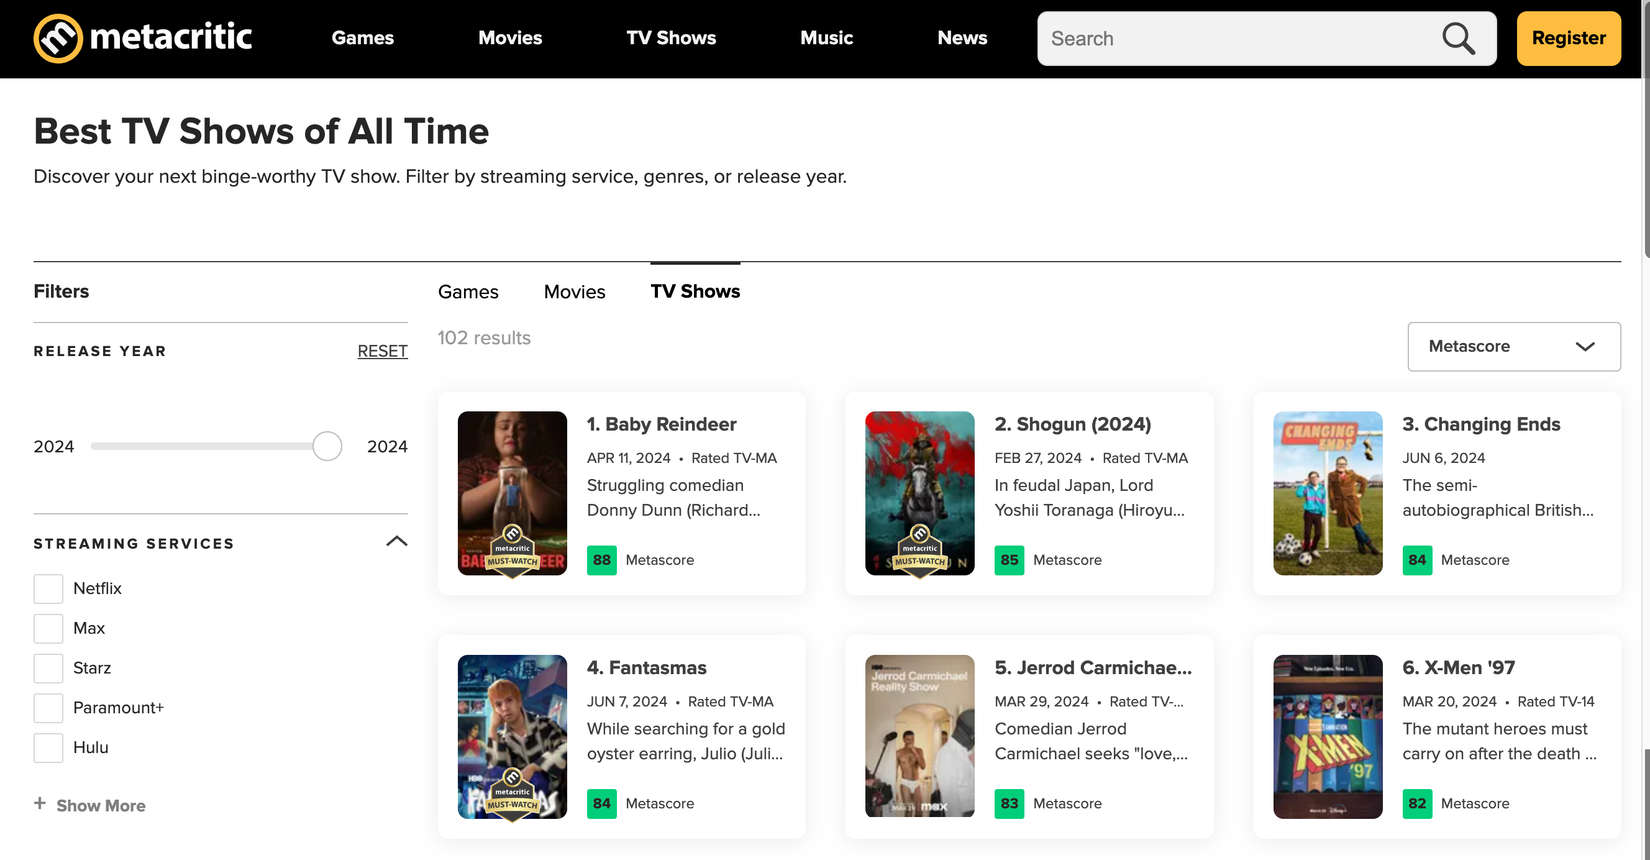The image size is (1650, 860).
Task: Click the '102 results' text
Action: pyautogui.click(x=484, y=338)
